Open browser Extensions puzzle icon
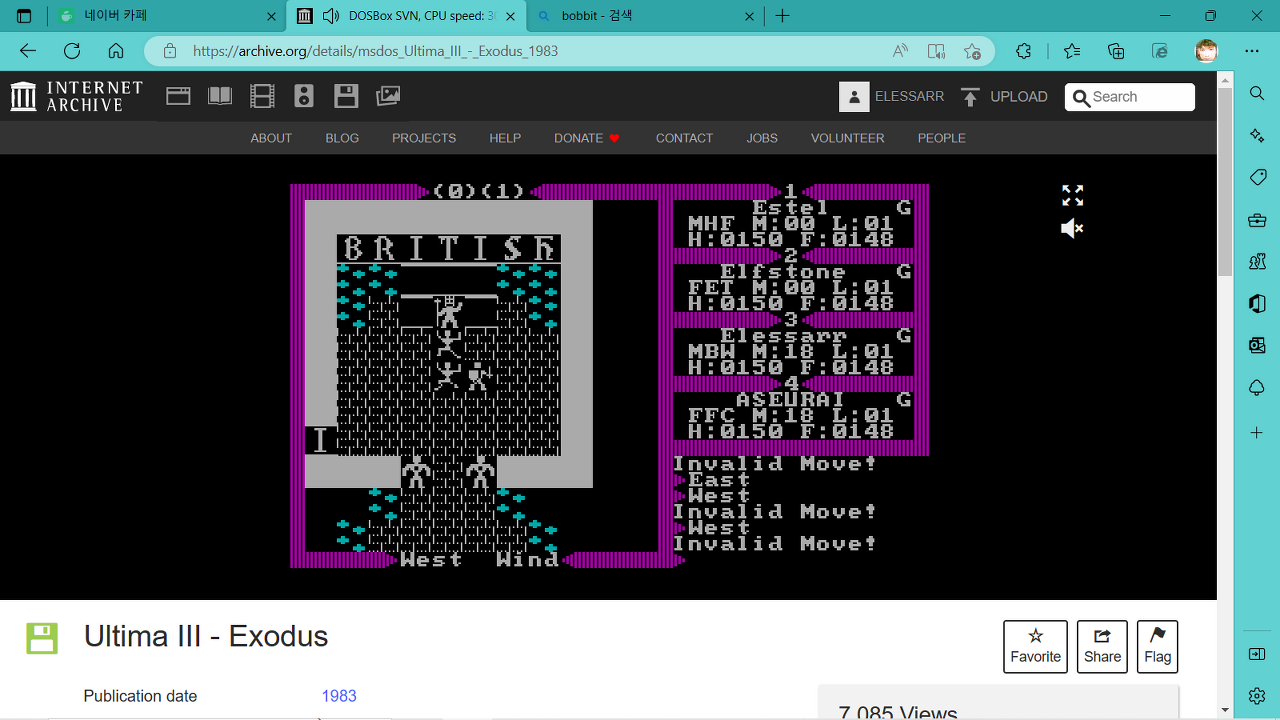Image resolution: width=1280 pixels, height=720 pixels. (x=1023, y=51)
